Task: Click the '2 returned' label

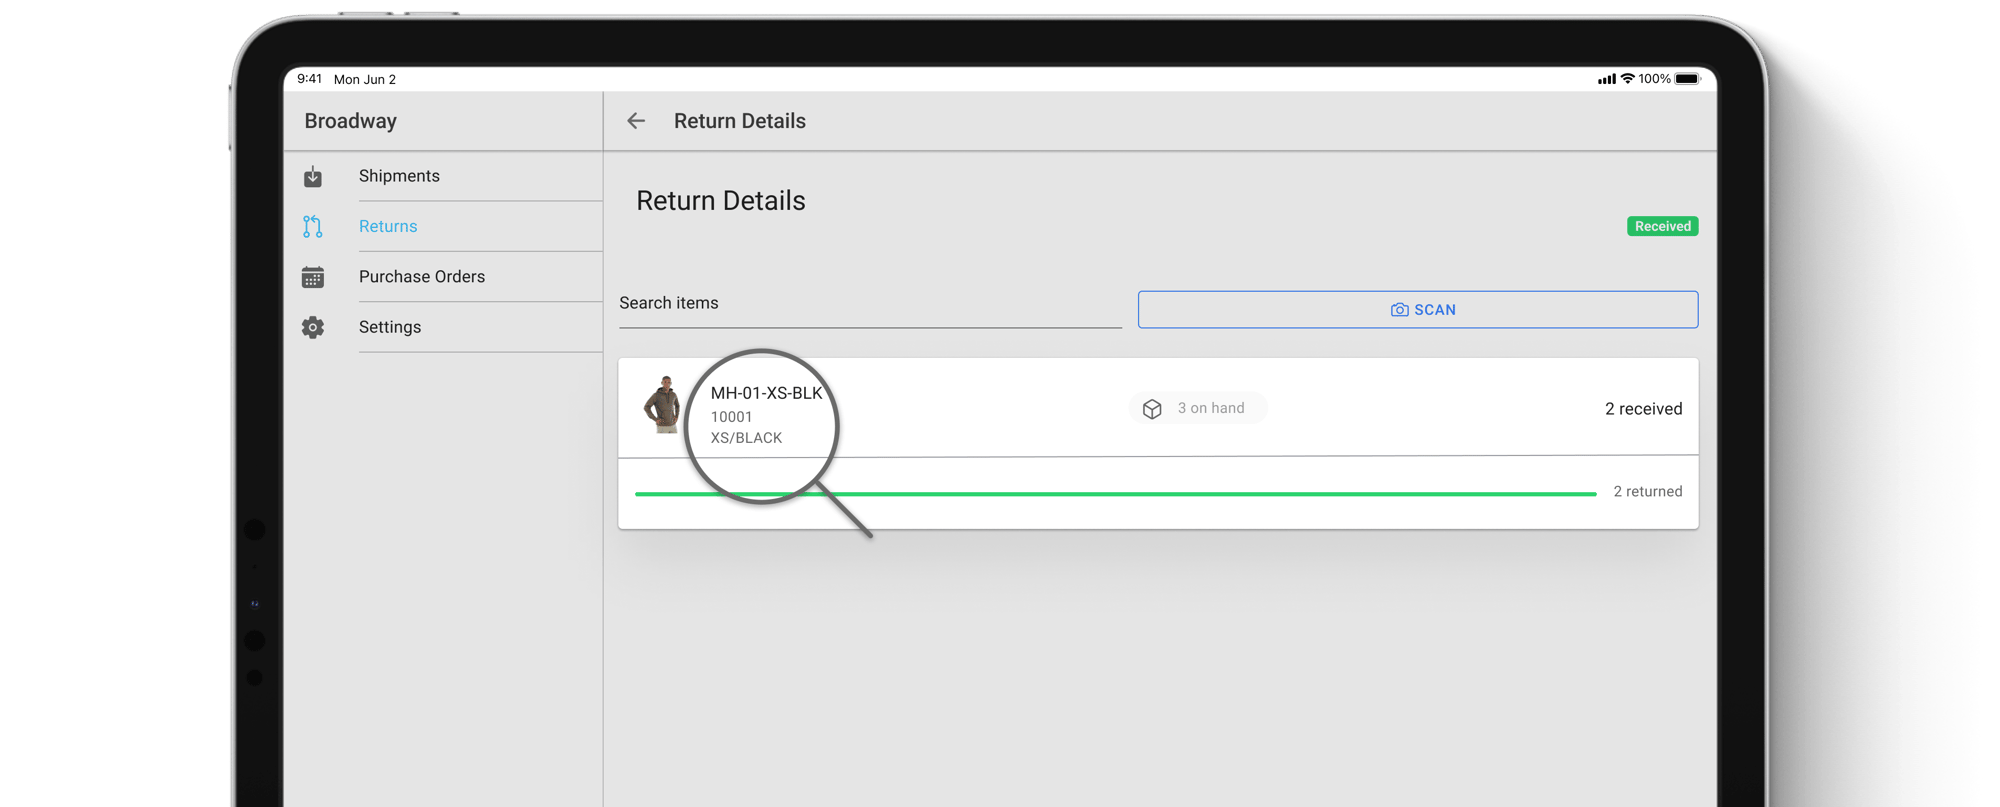Action: [x=1647, y=492]
